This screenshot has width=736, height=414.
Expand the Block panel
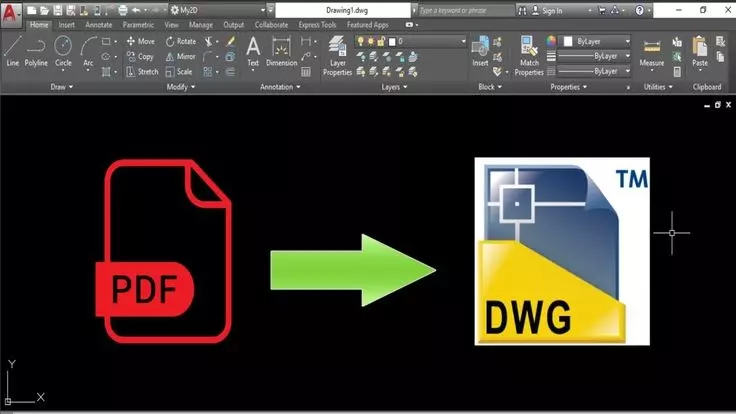[x=490, y=87]
